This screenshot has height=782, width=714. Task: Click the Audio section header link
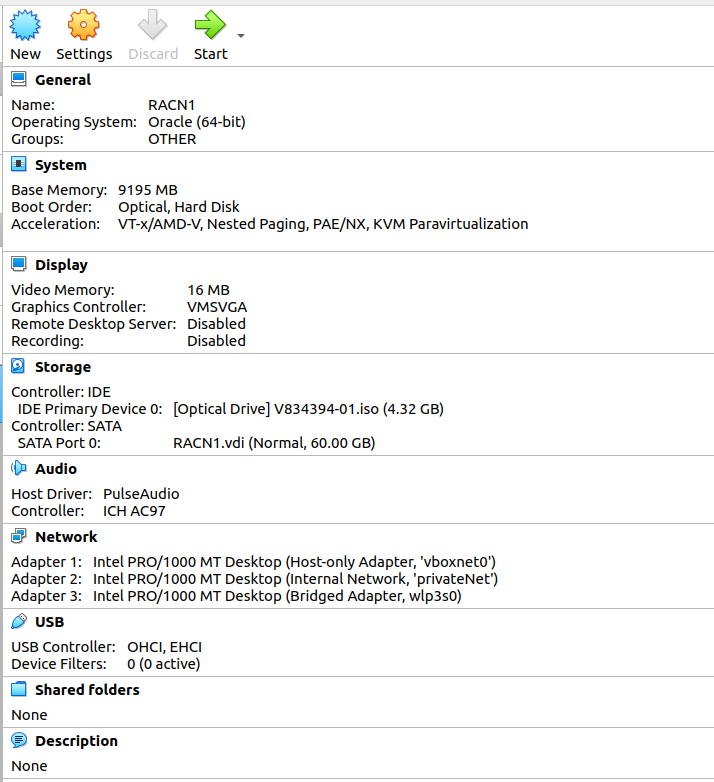(x=56, y=469)
